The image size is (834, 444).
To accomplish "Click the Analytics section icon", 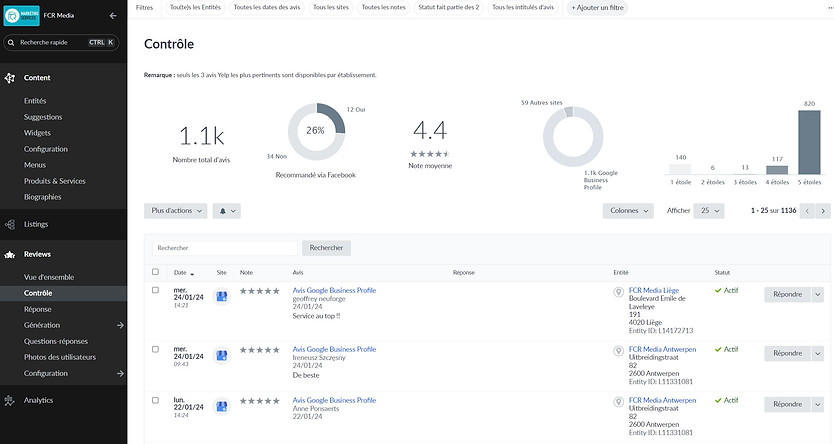I will point(10,400).
